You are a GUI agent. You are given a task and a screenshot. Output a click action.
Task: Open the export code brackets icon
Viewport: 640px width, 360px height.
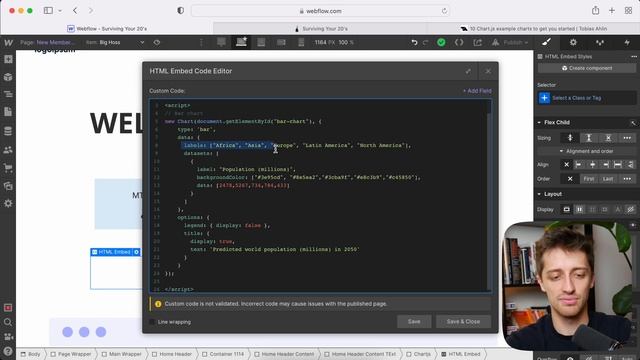(x=459, y=42)
